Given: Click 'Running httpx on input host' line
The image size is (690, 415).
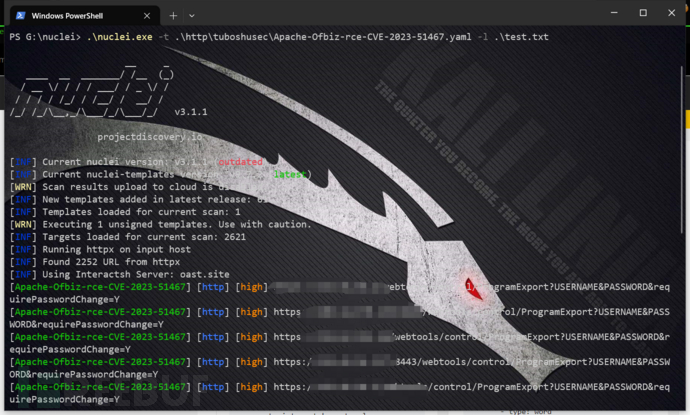Looking at the screenshot, I should pos(100,250).
